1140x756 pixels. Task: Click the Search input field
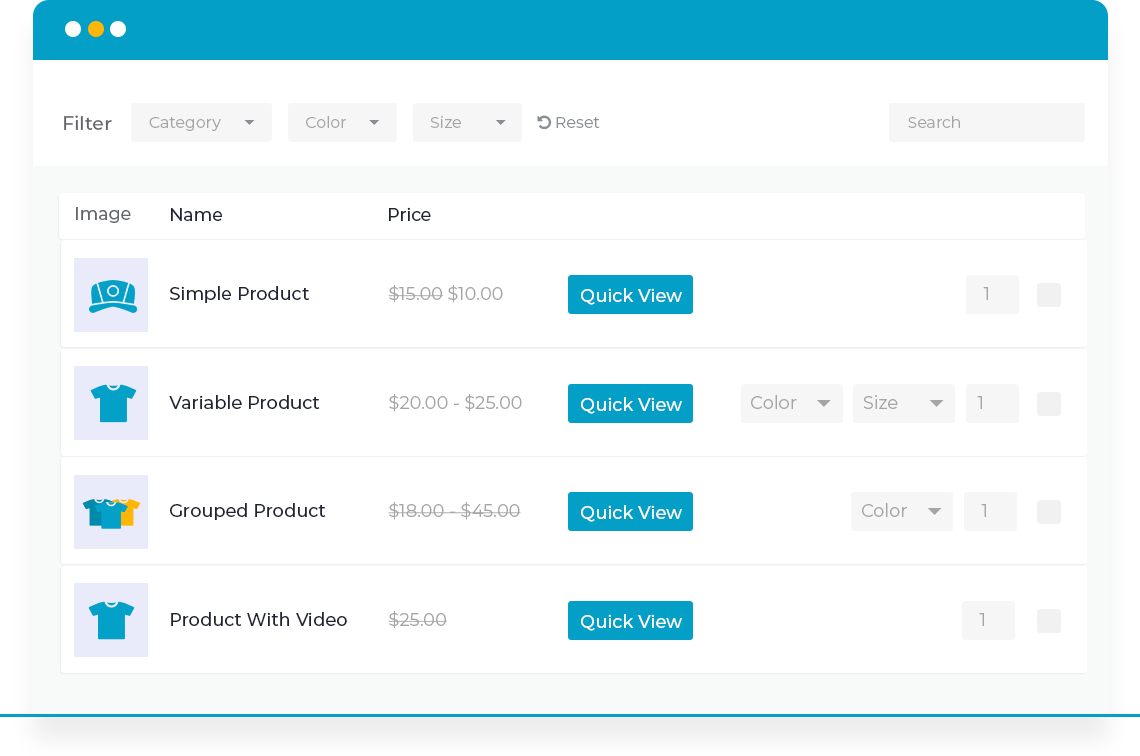(986, 121)
